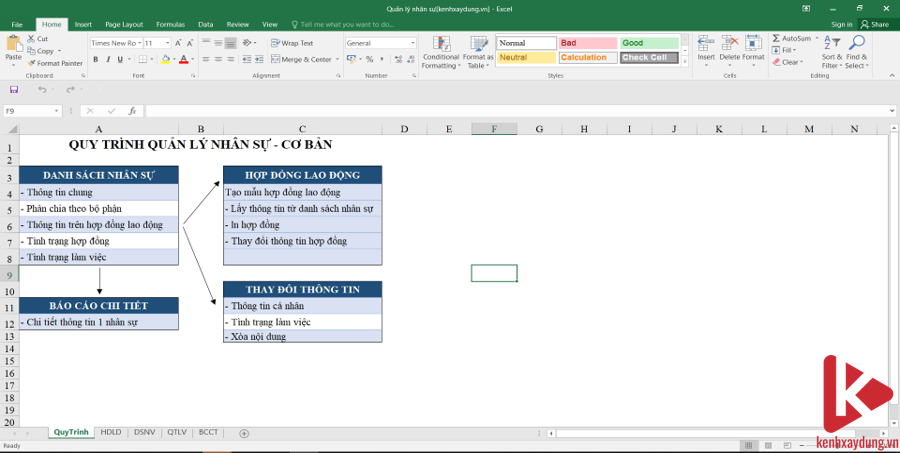The image size is (900, 453).
Task: Expand the Name Box dropdown arrow
Action: (56, 111)
